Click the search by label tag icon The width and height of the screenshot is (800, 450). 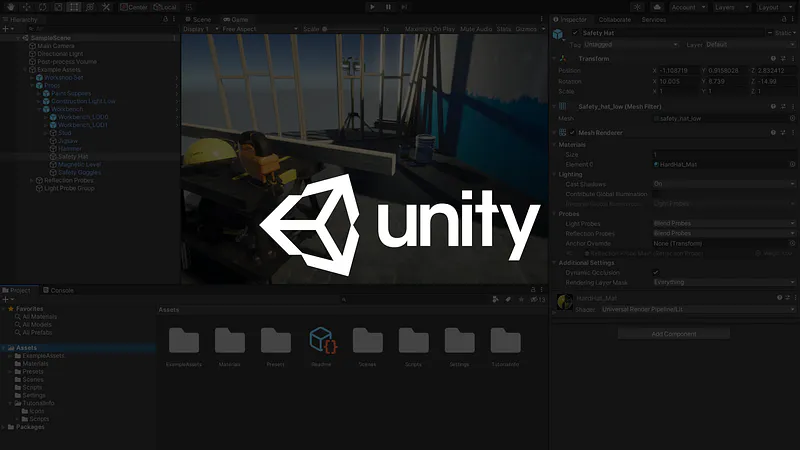click(508, 299)
